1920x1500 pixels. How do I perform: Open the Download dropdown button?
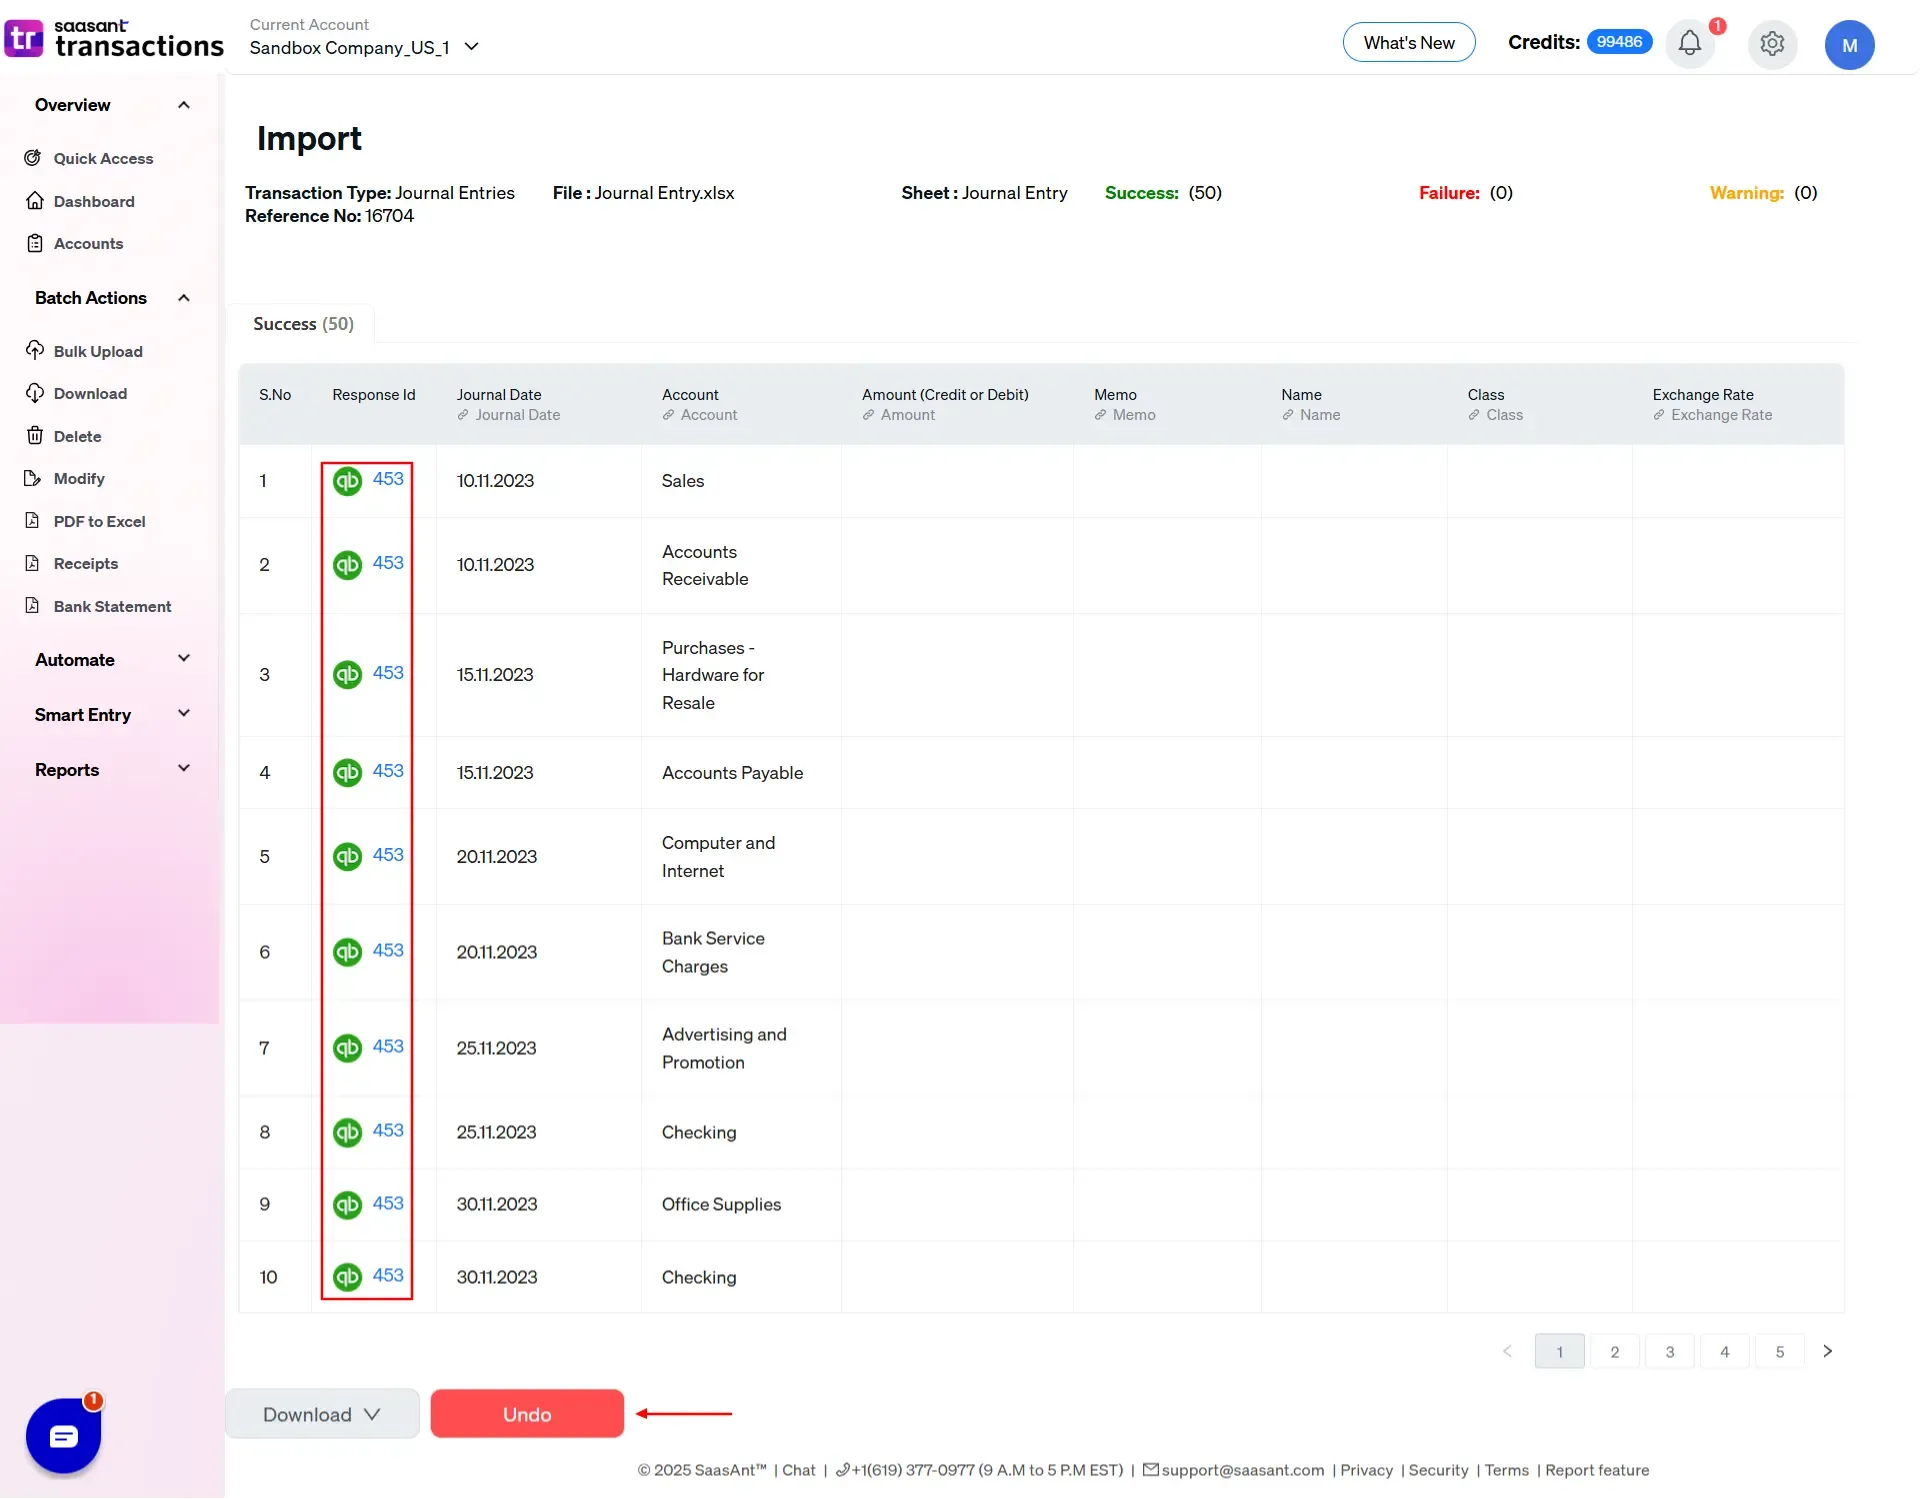pyautogui.click(x=322, y=1414)
